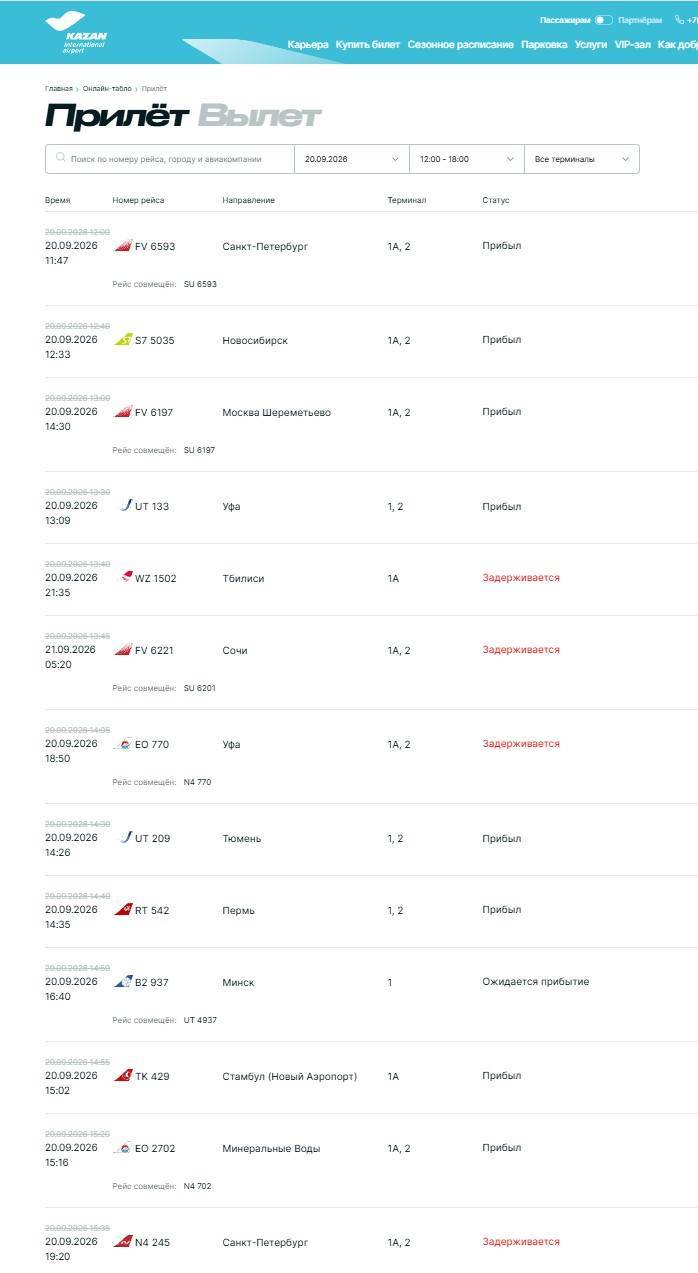
Task: Switch to the Вылет tab
Action: pyautogui.click(x=259, y=116)
